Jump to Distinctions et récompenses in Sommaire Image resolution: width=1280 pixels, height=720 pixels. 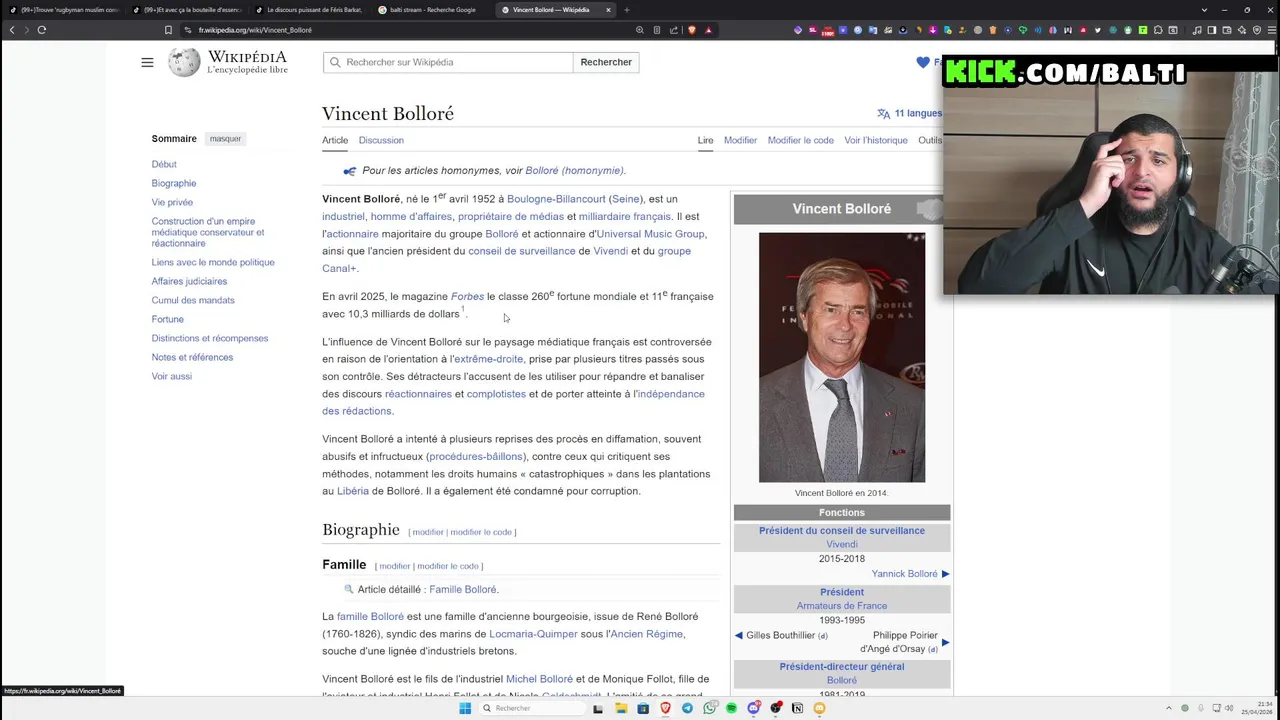pyautogui.click(x=210, y=338)
